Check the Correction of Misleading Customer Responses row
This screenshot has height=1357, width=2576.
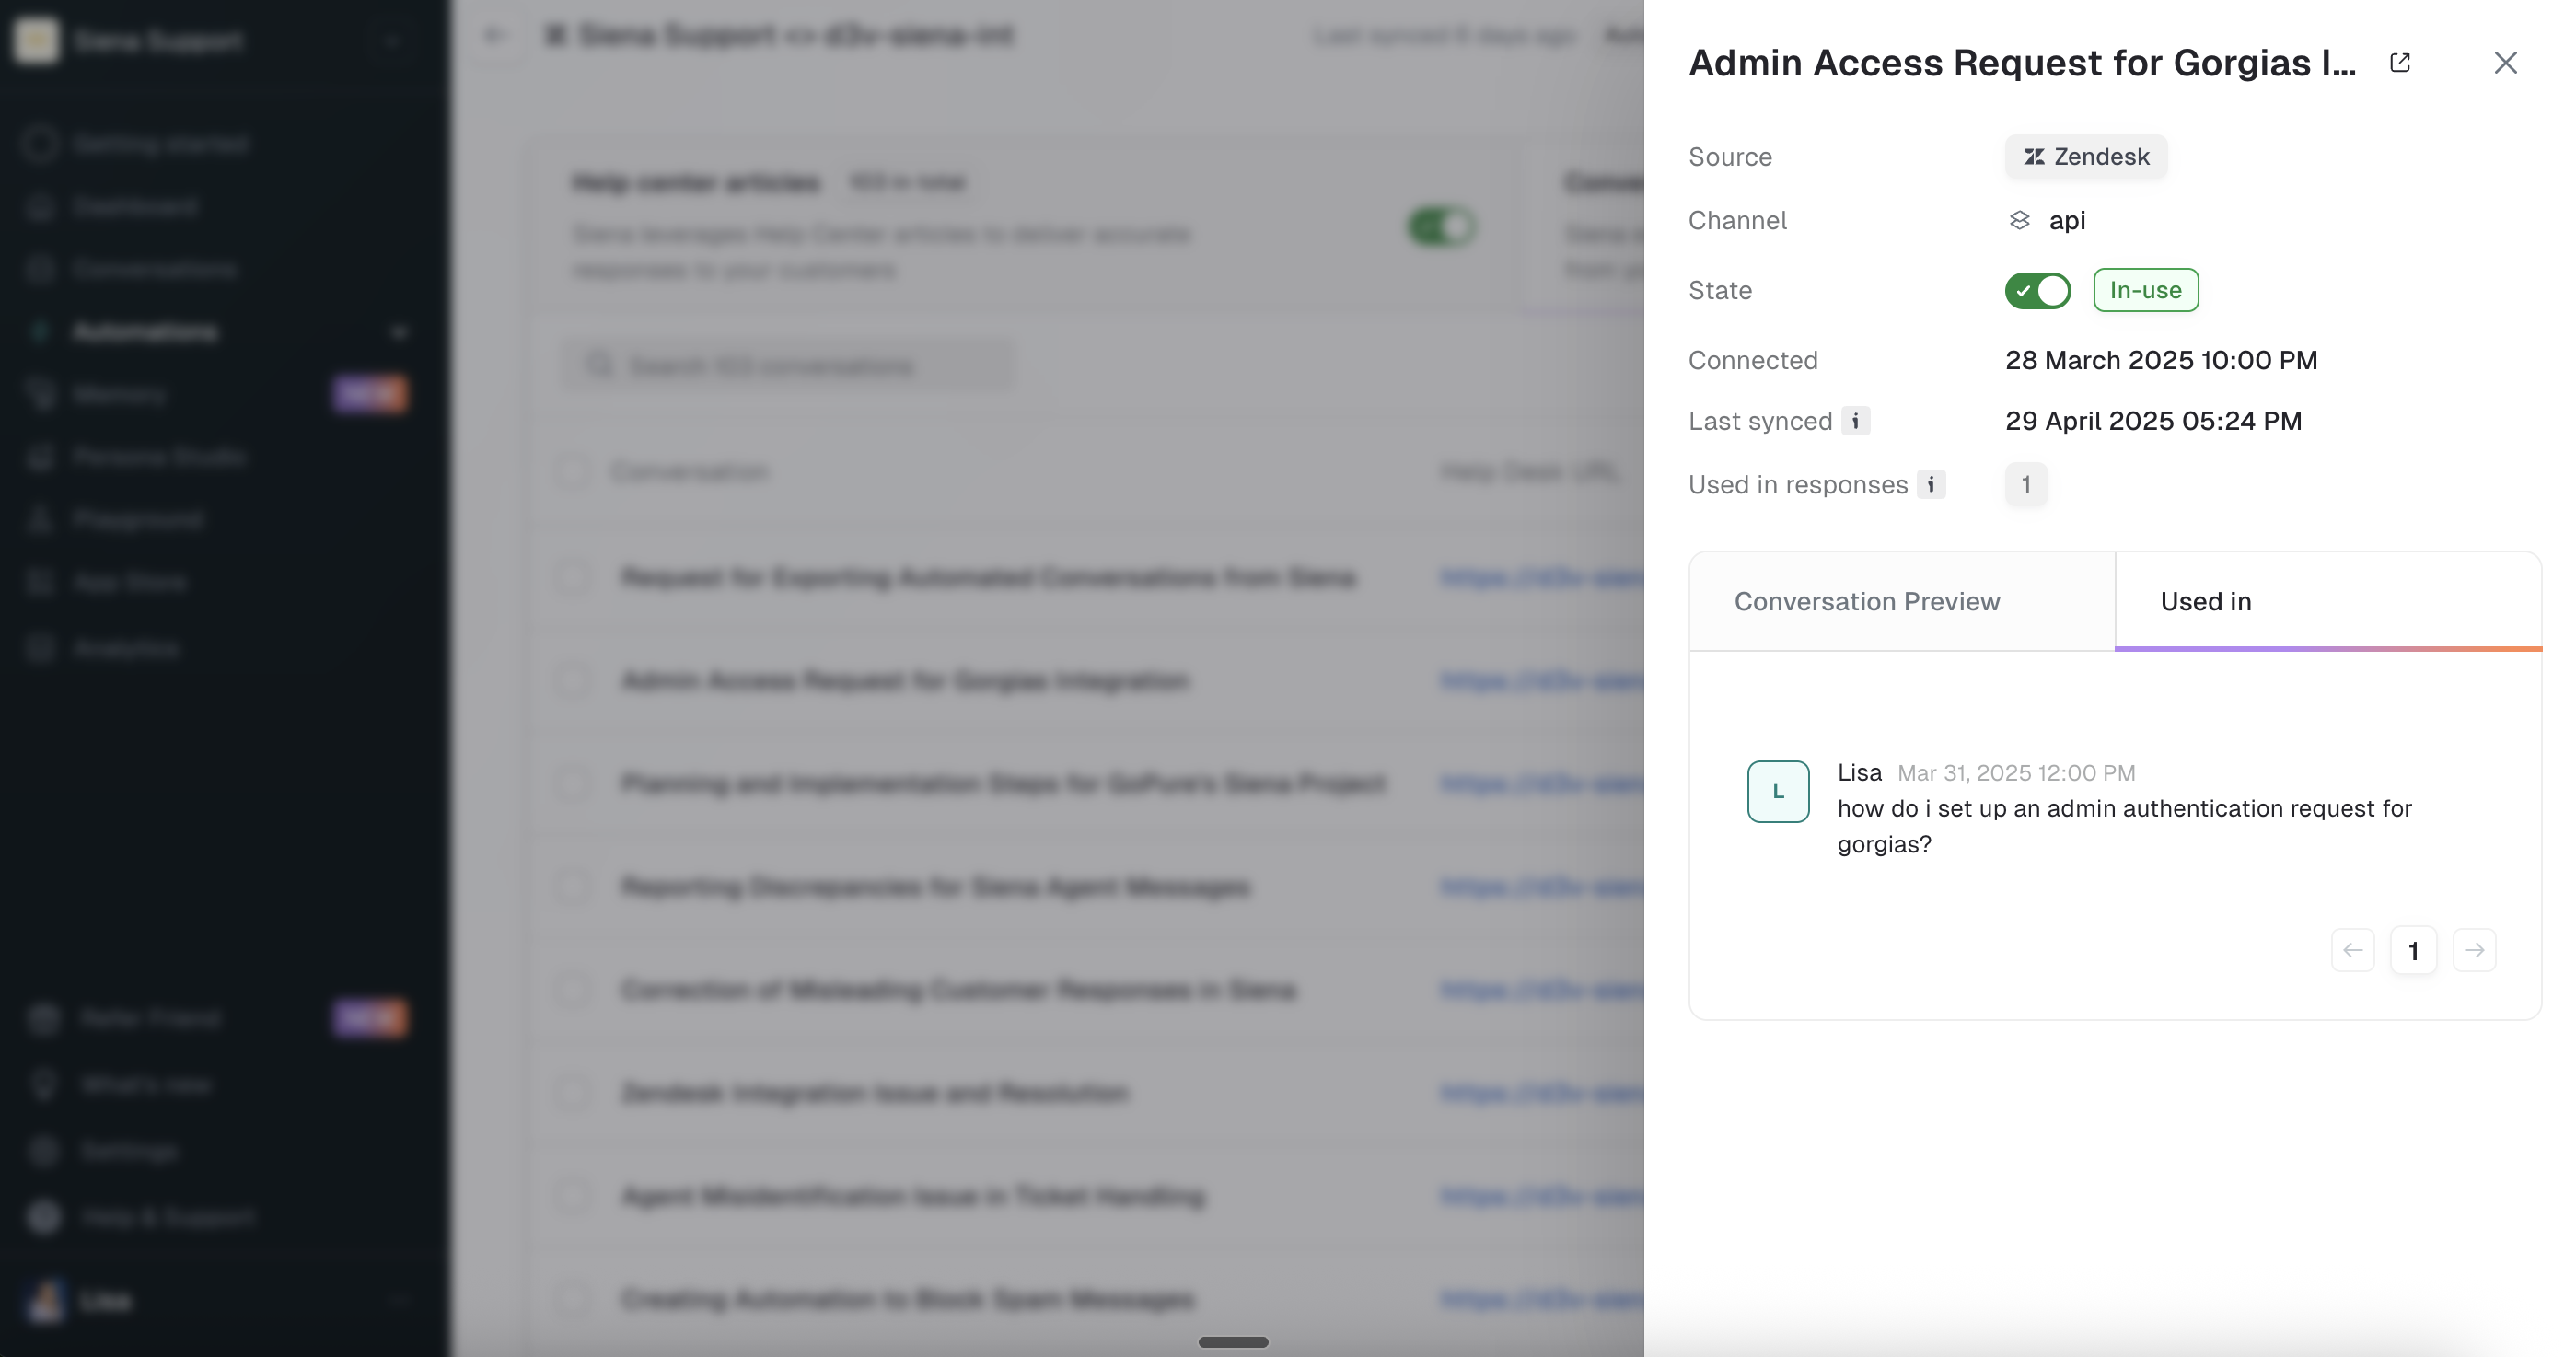[x=574, y=990]
